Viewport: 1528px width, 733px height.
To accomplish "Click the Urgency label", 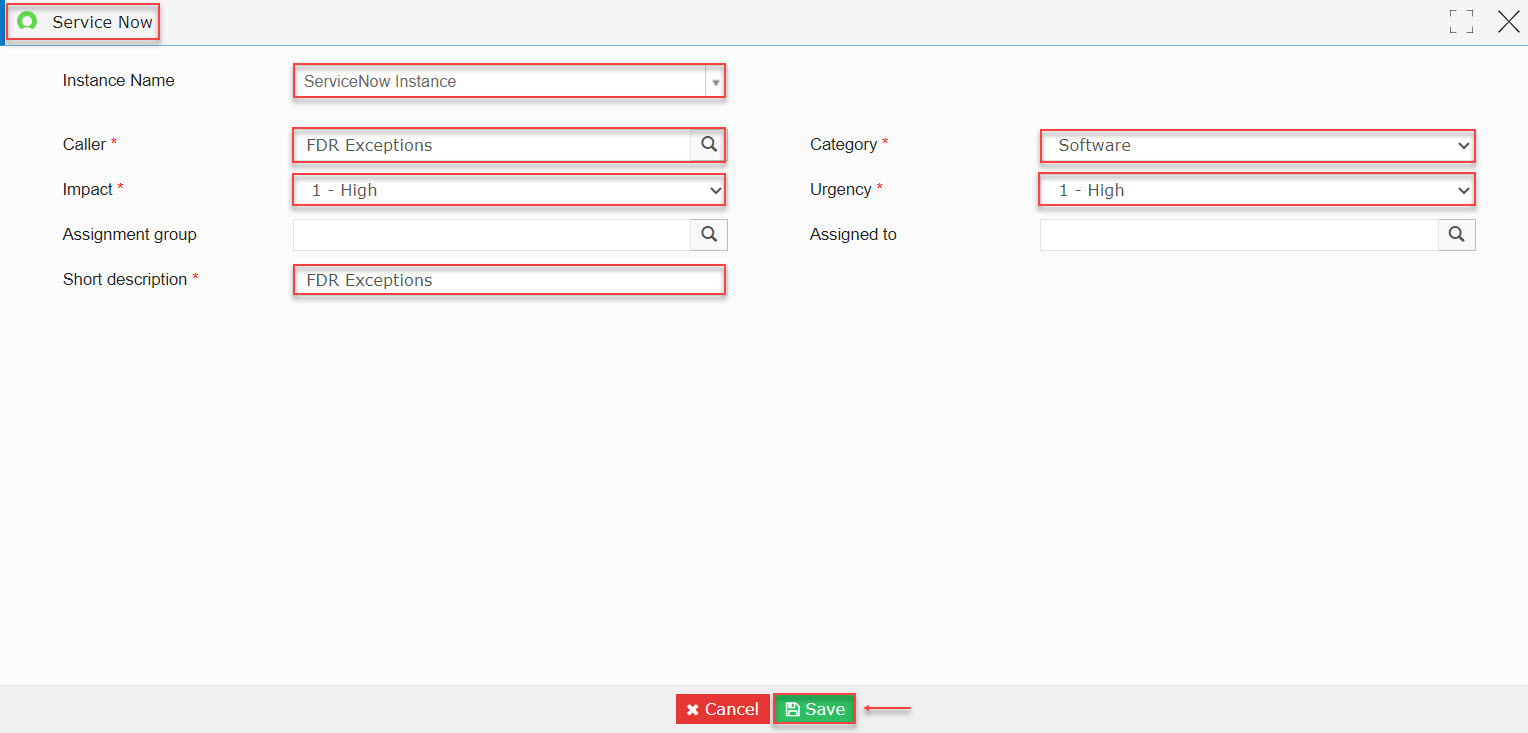I will (840, 189).
